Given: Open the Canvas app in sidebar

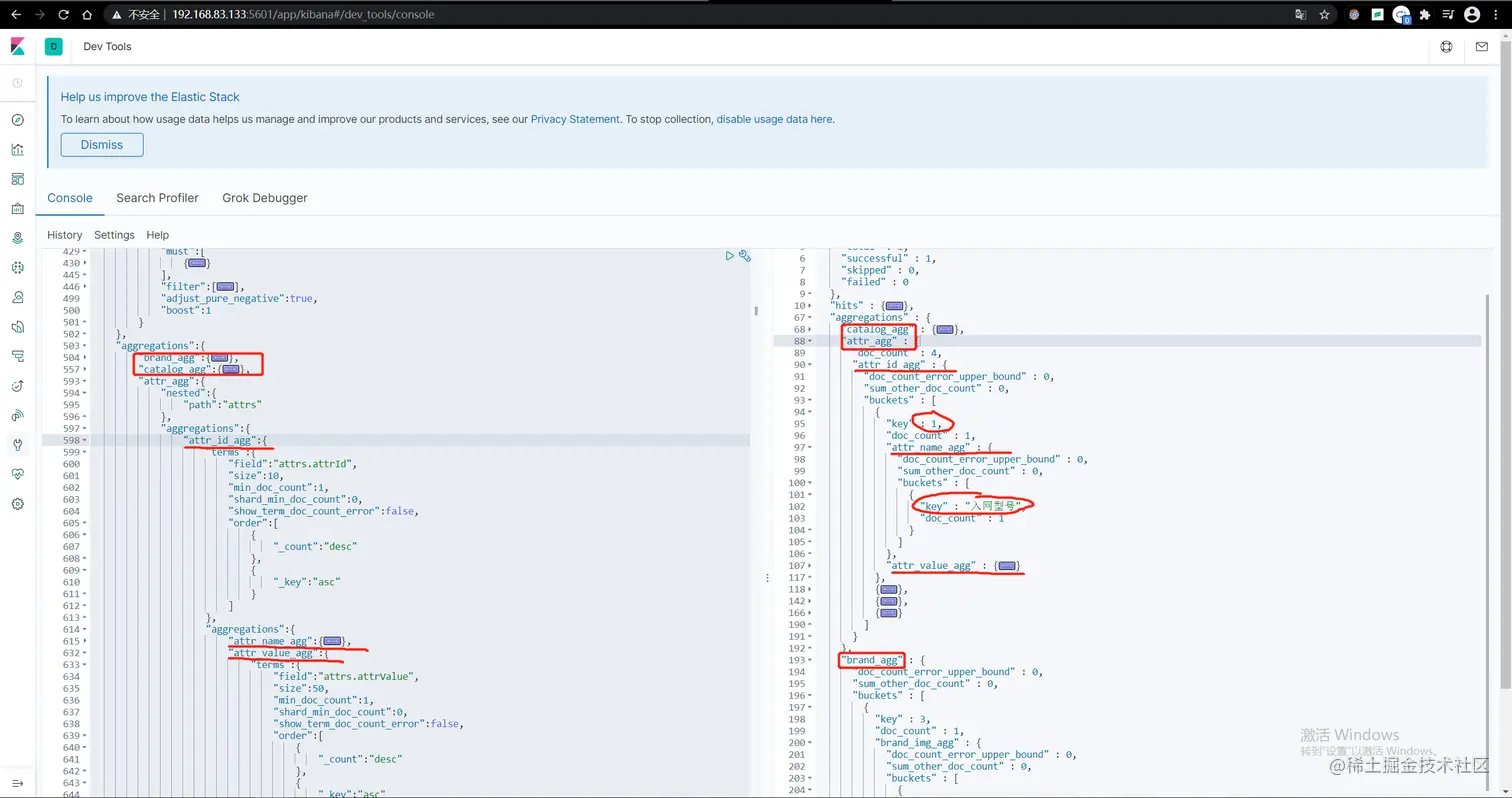Looking at the screenshot, I should [x=17, y=209].
